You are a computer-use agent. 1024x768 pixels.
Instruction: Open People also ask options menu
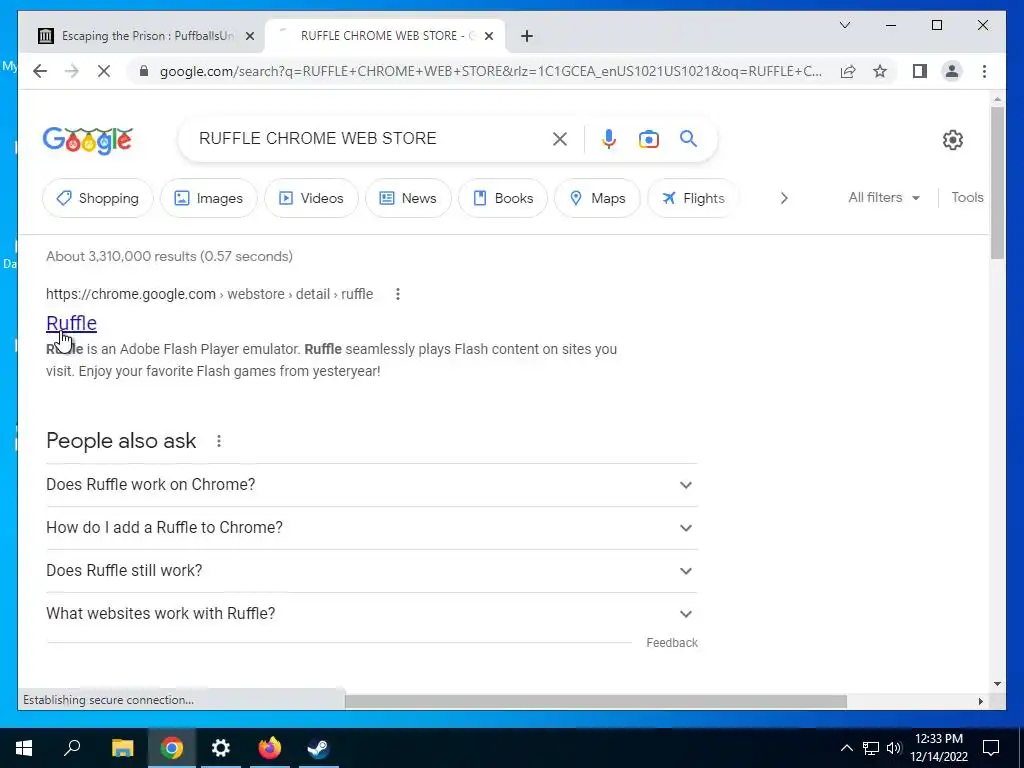click(219, 441)
